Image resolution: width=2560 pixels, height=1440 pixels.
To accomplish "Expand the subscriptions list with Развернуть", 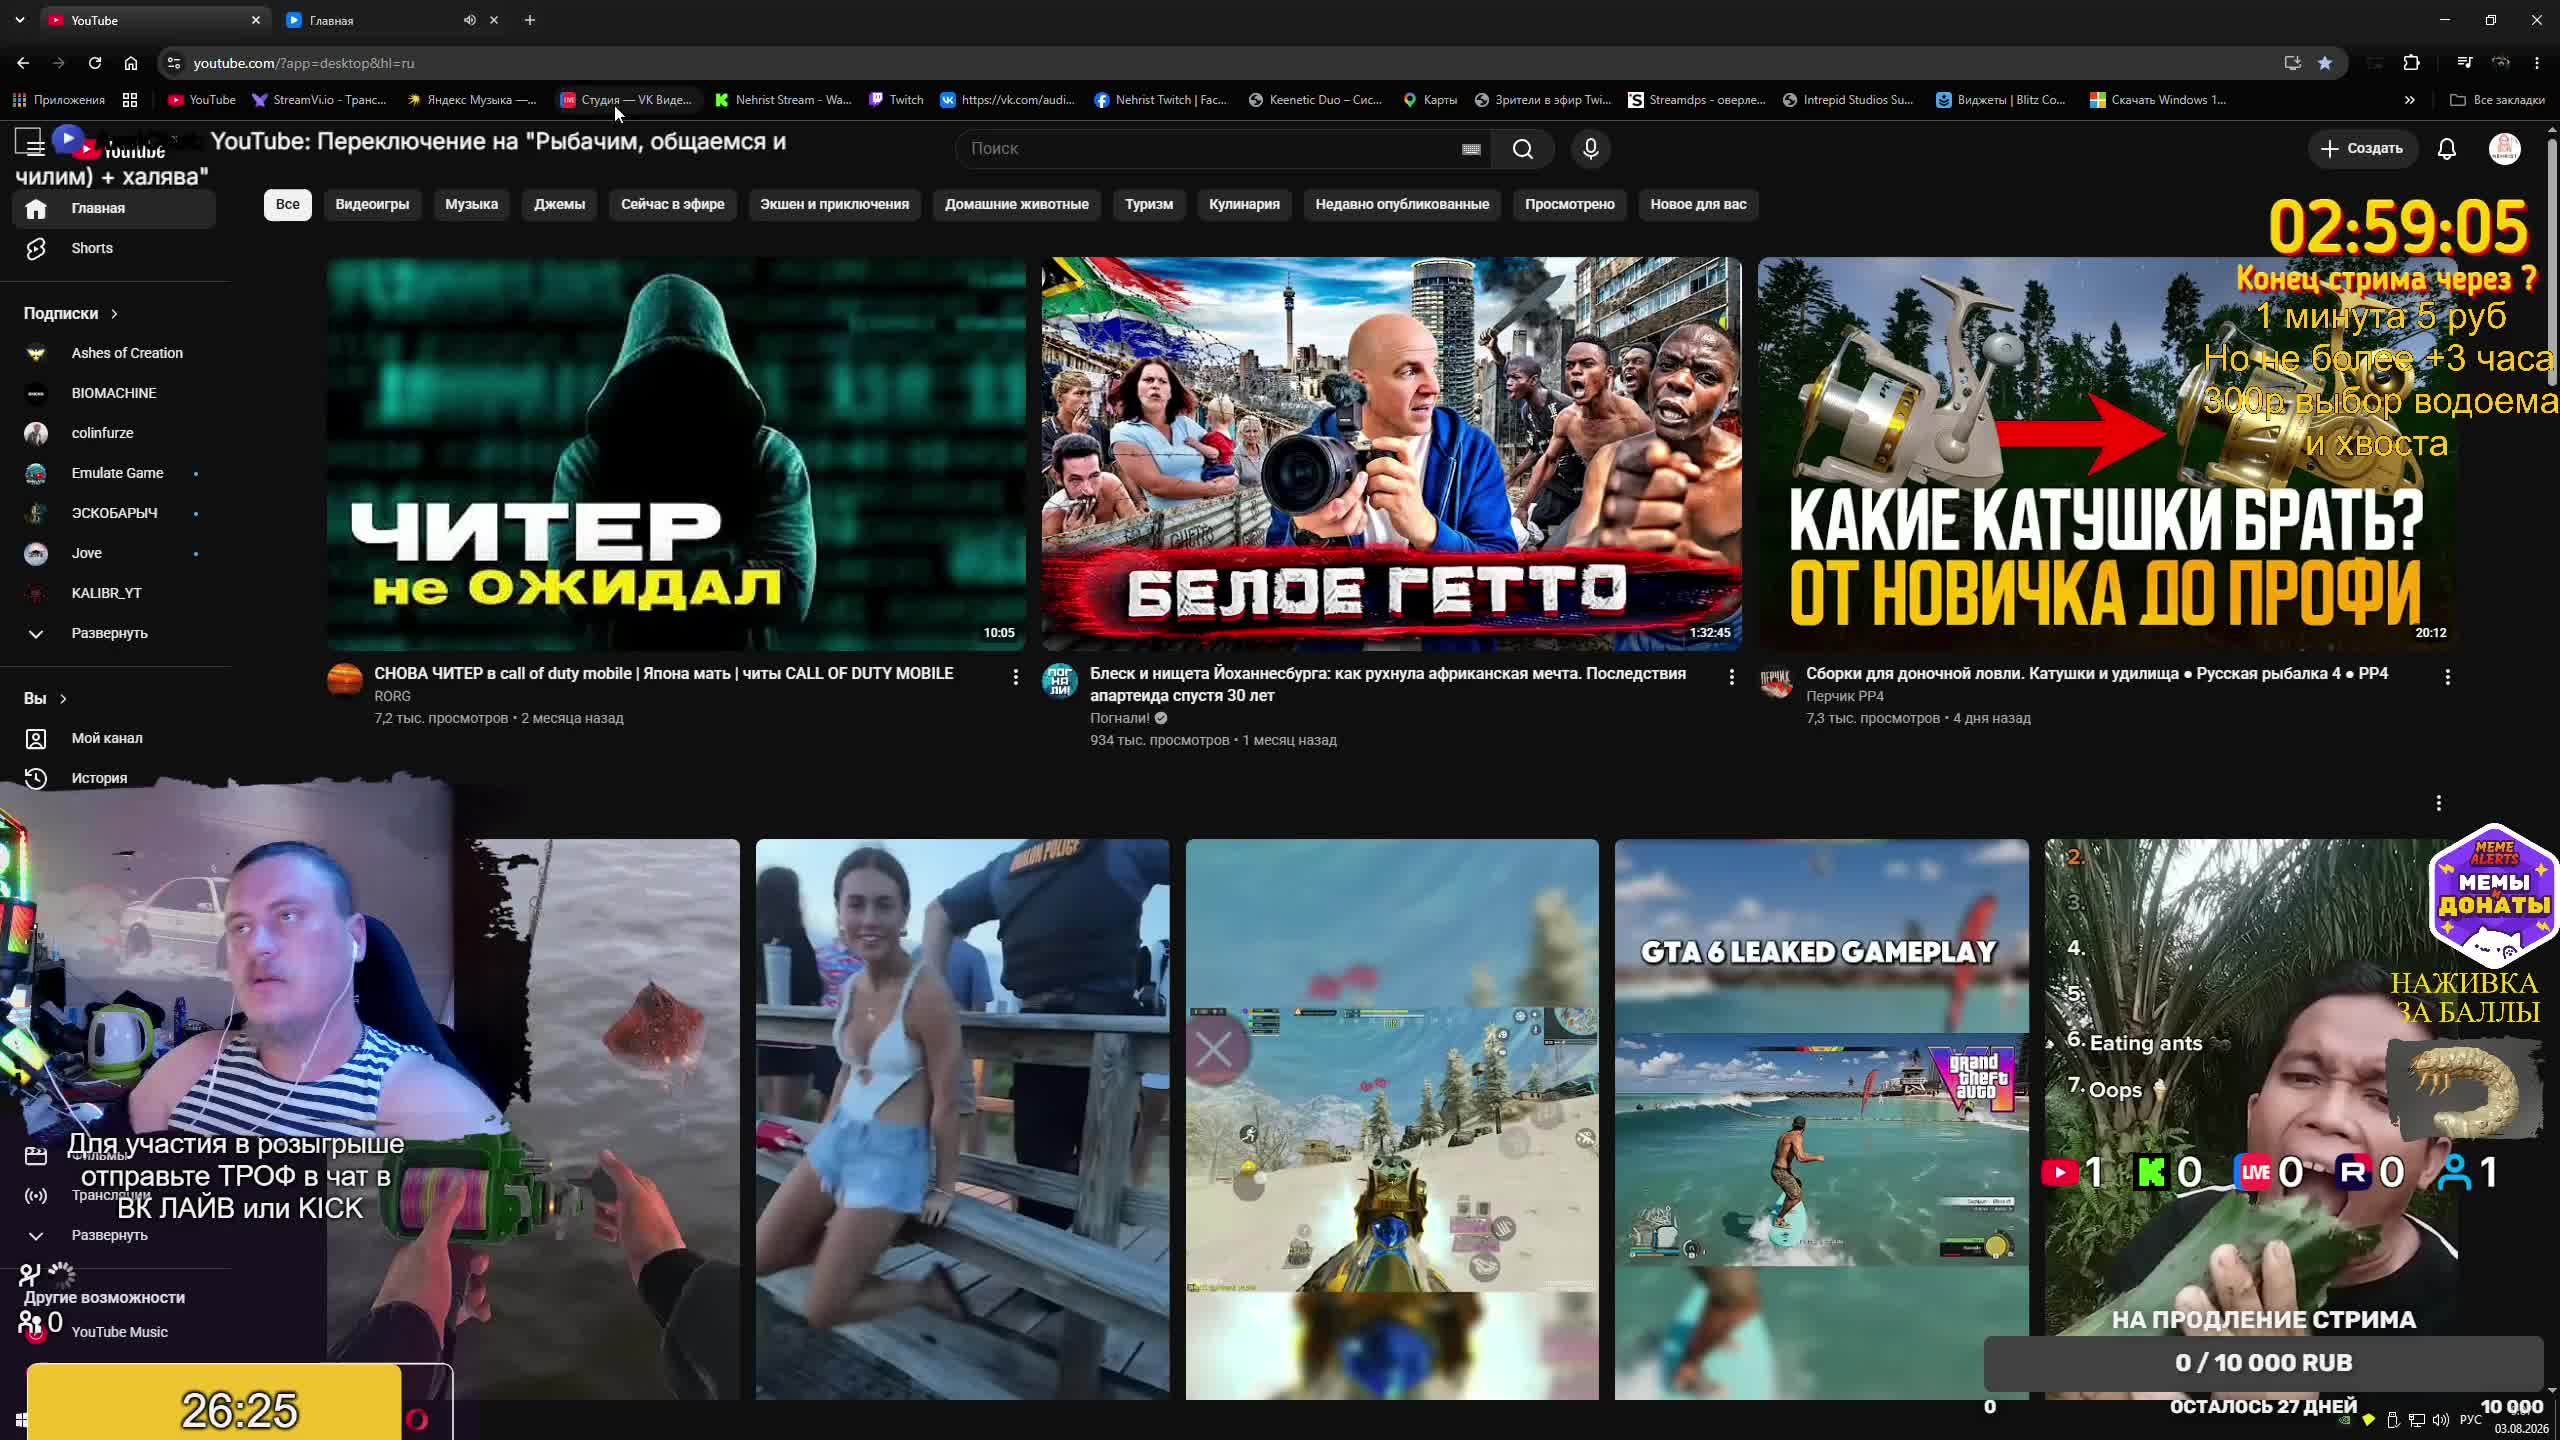I will pyautogui.click(x=114, y=633).
